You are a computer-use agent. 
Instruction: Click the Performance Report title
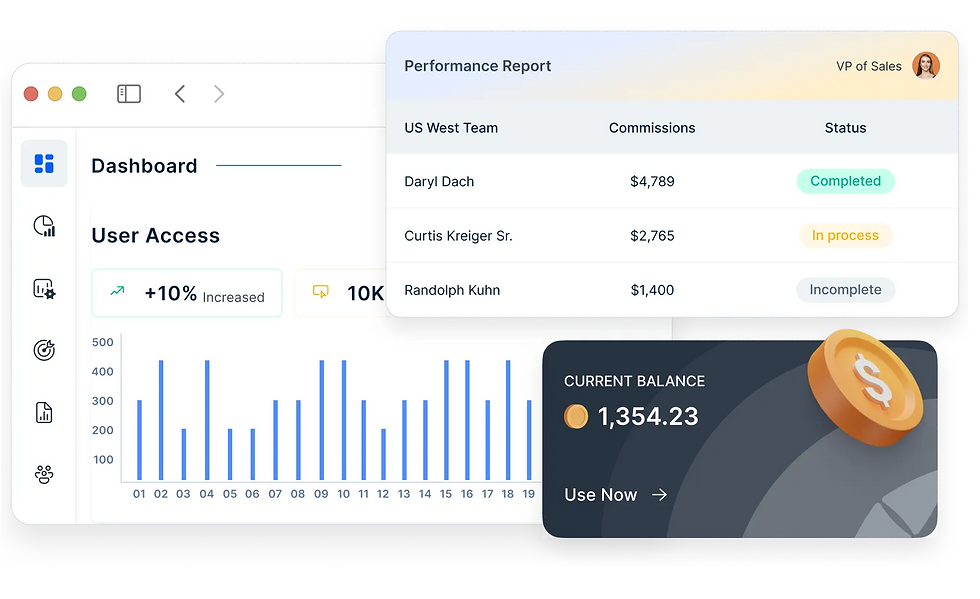[478, 66]
